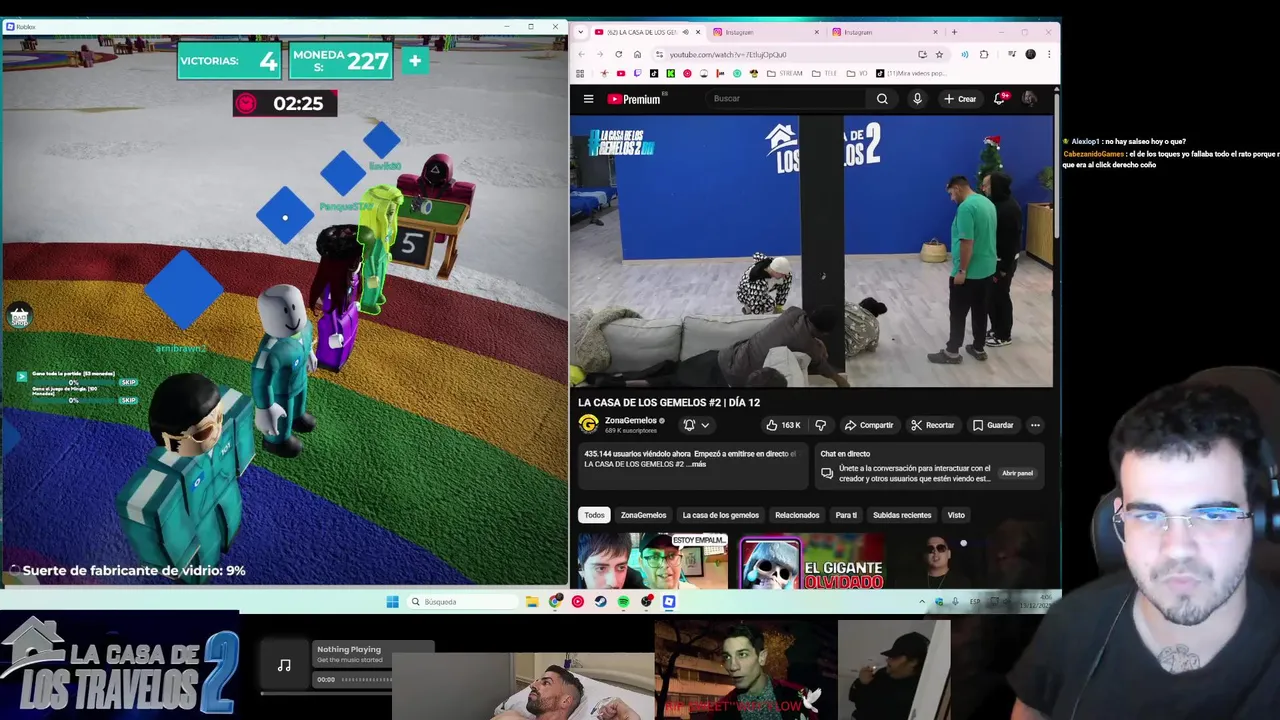Open YouTube notifications bell

click(999, 99)
